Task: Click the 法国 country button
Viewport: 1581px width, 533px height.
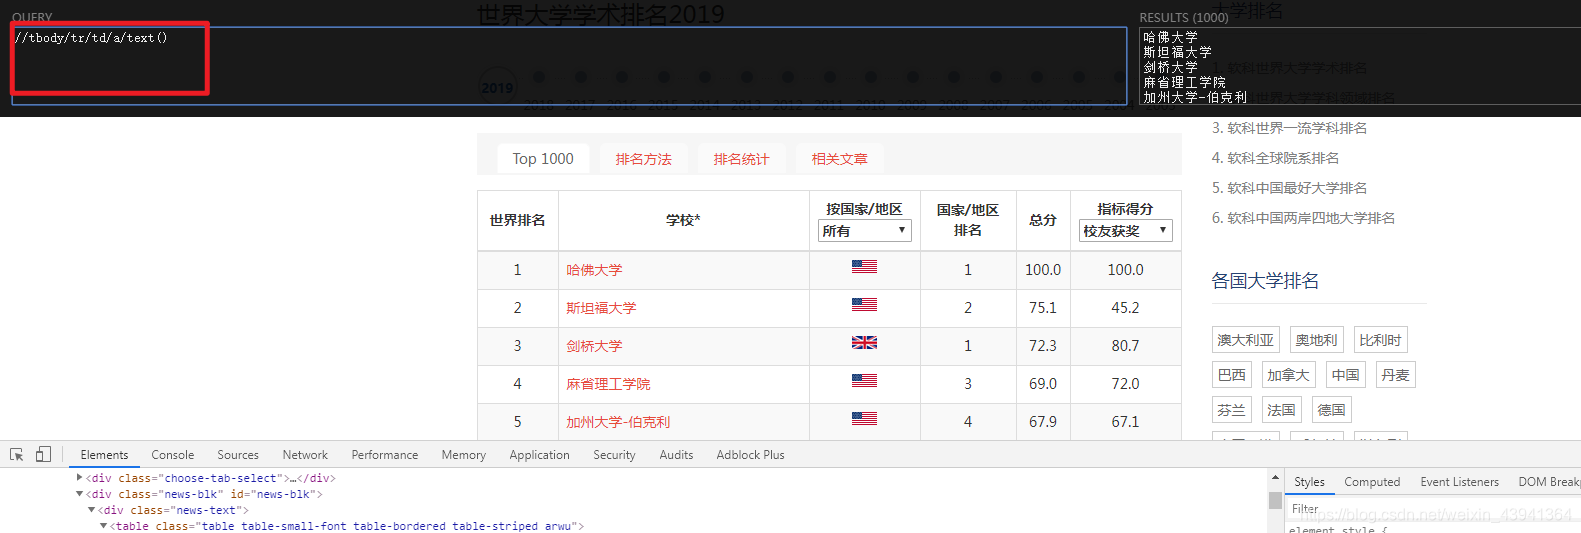Action: tap(1281, 410)
